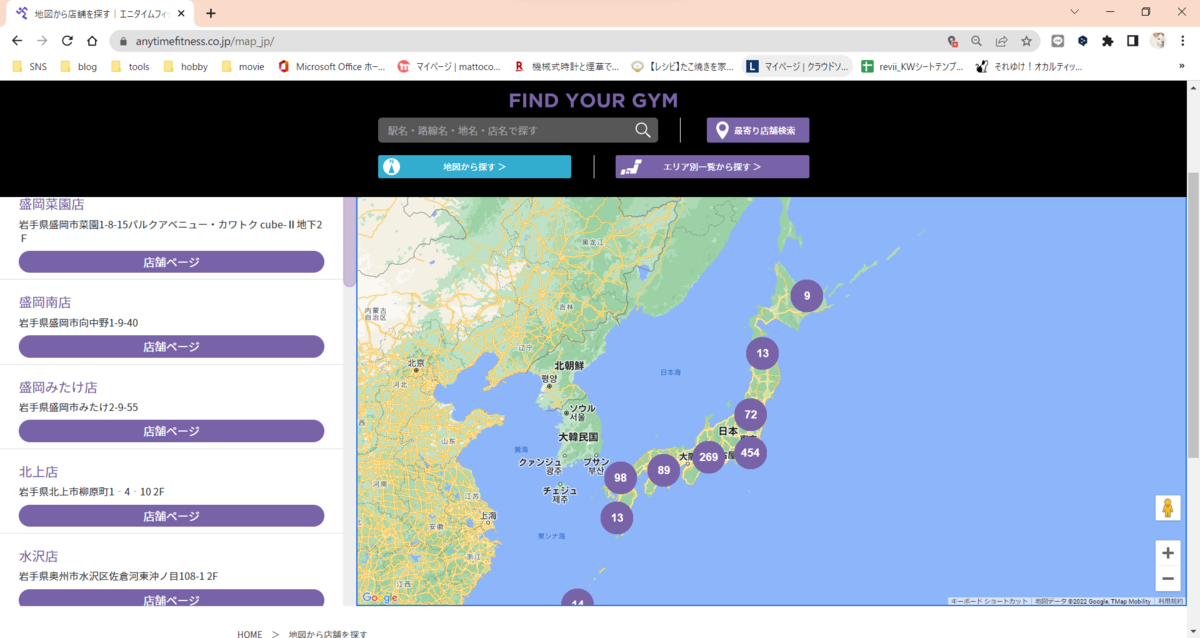Open the blog bookmarks folder

click(x=79, y=67)
